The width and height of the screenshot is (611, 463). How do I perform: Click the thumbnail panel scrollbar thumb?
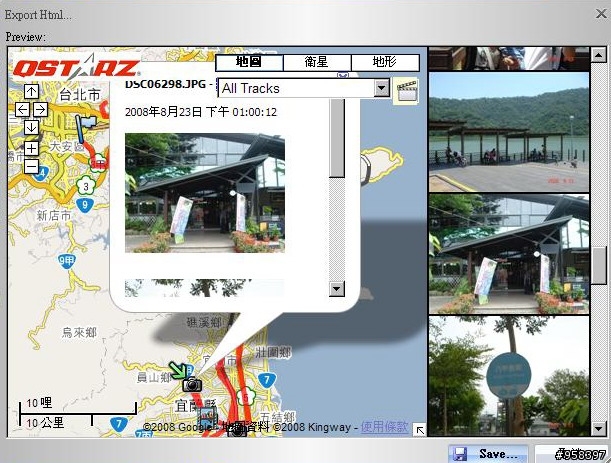click(598, 265)
